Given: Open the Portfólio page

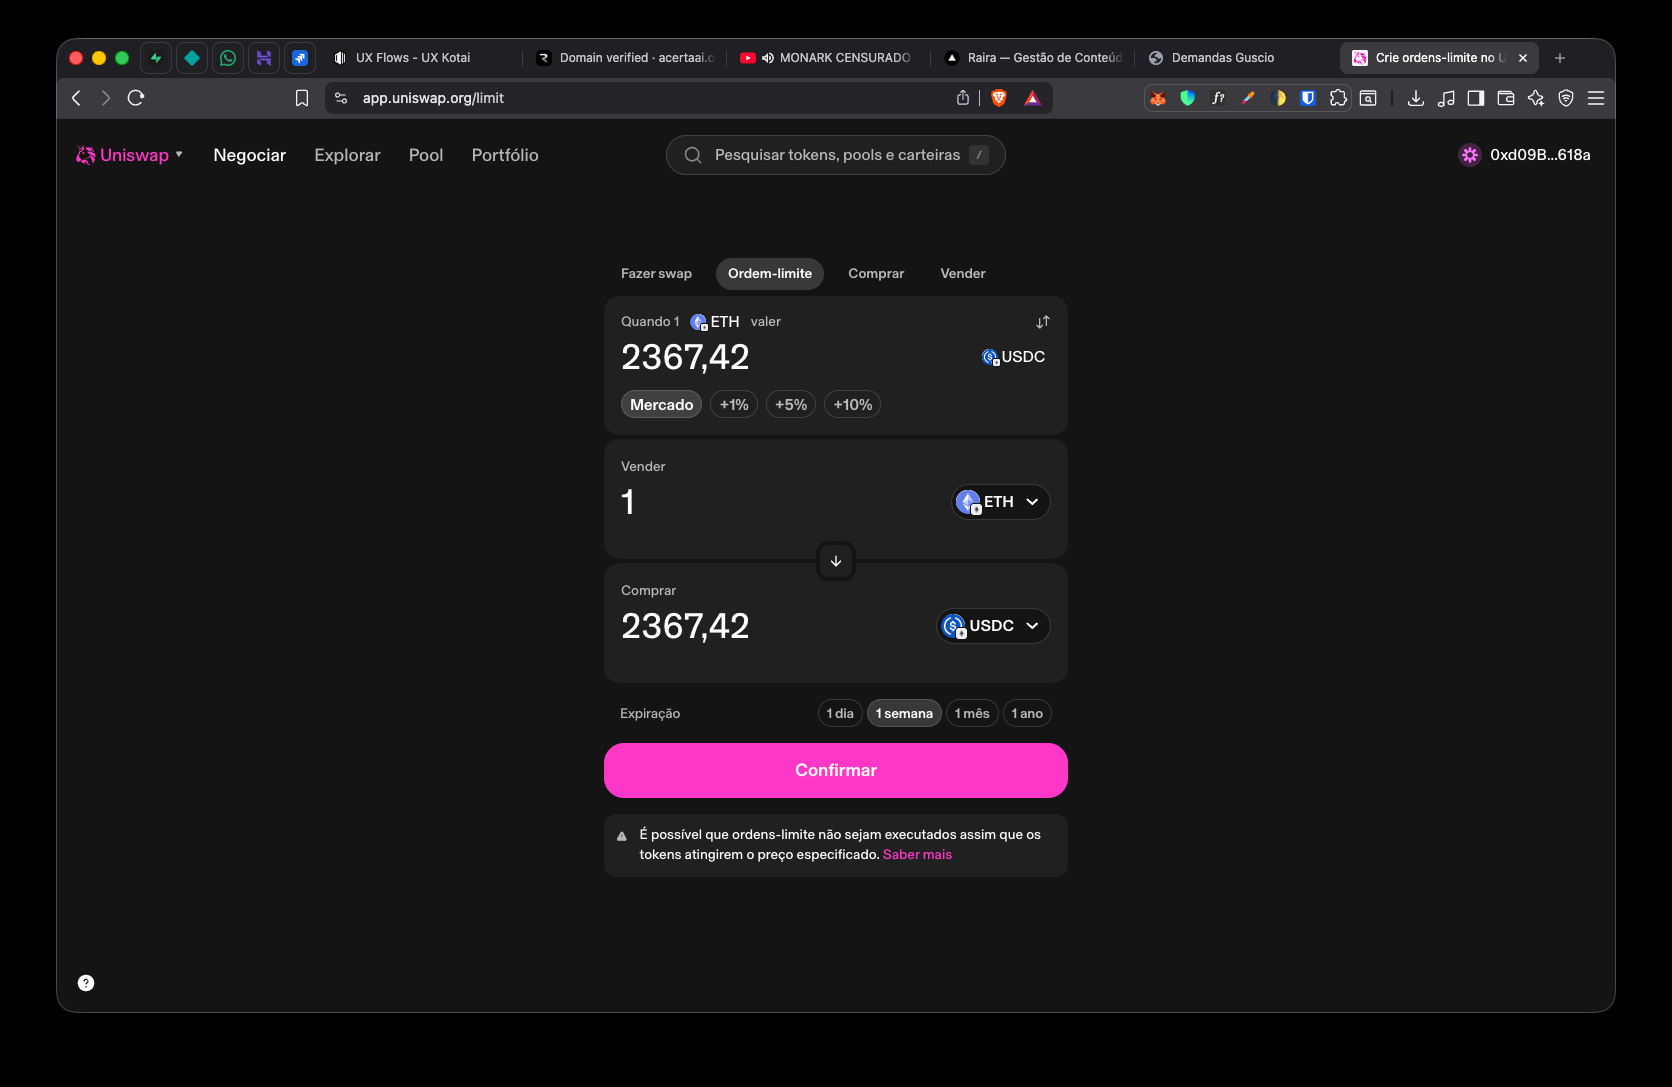Looking at the screenshot, I should (505, 155).
